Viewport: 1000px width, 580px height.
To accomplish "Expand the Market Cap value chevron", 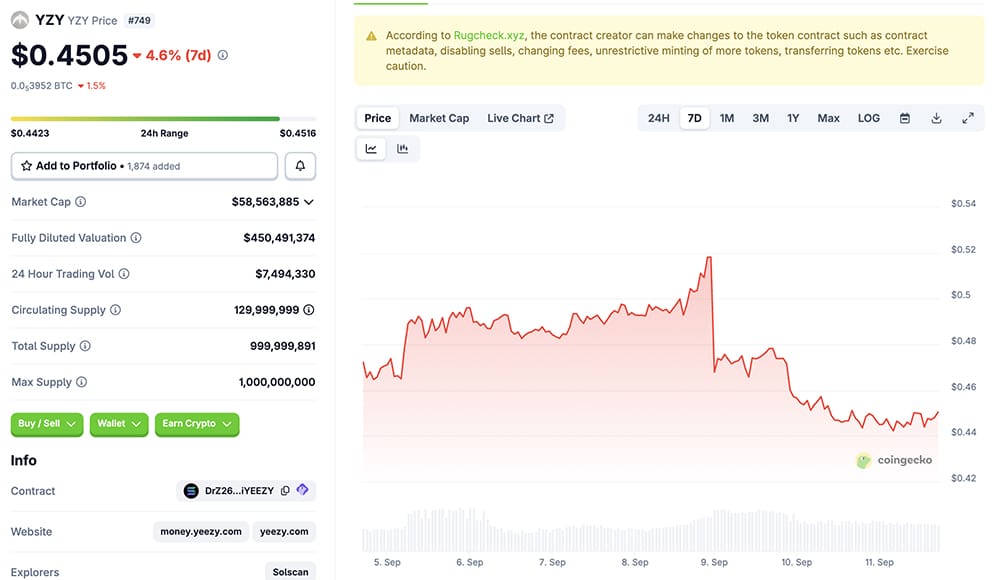I will (309, 202).
